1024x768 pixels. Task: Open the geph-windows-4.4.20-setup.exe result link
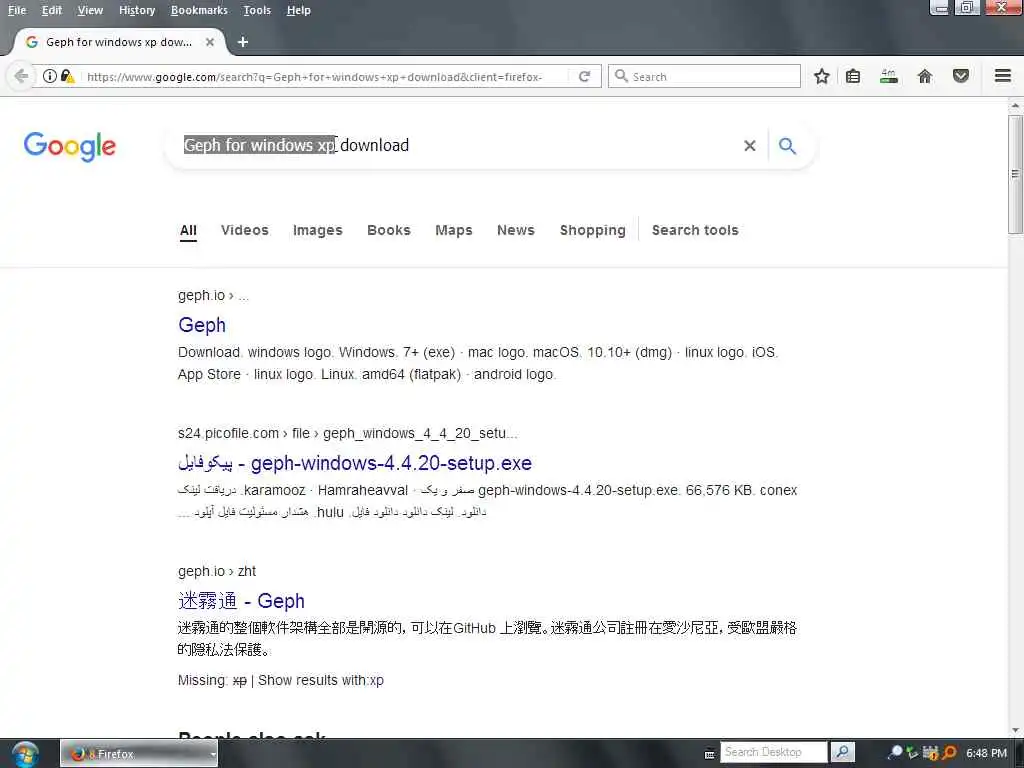[x=355, y=463]
